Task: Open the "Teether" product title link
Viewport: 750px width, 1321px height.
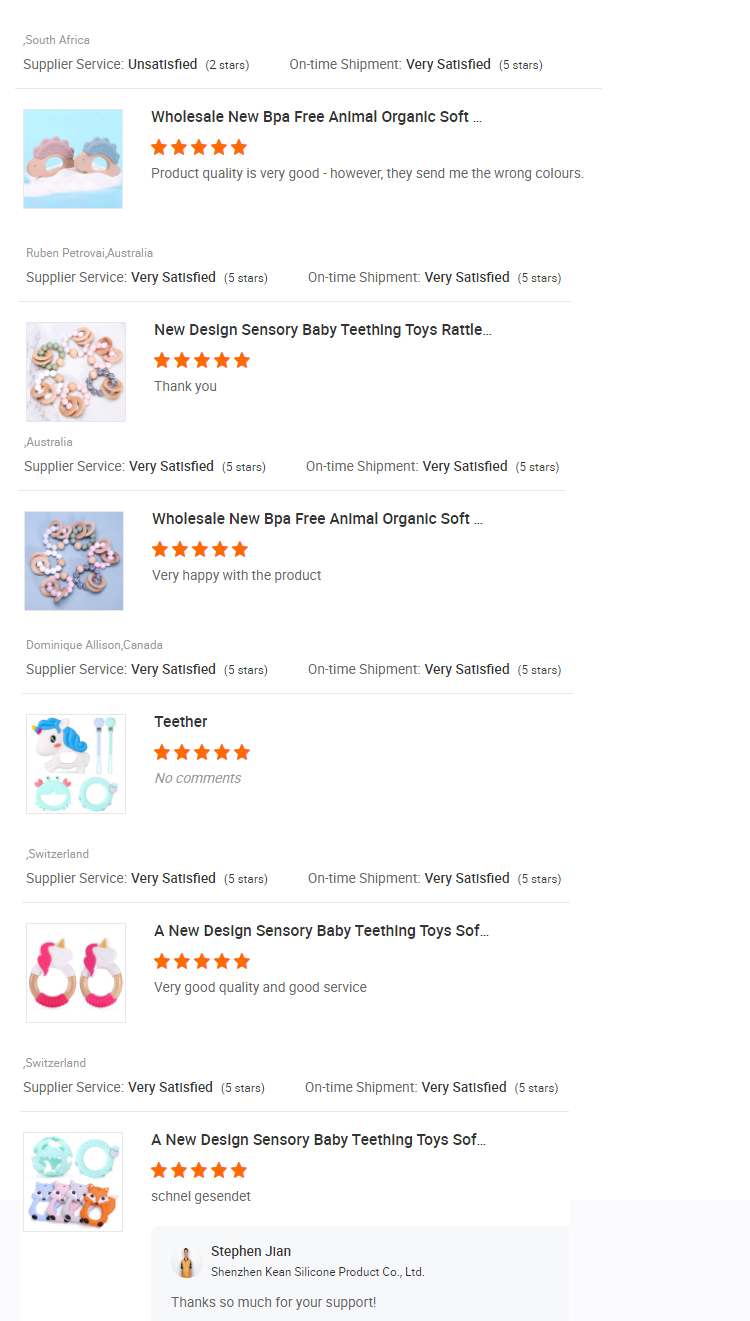Action: (x=181, y=722)
